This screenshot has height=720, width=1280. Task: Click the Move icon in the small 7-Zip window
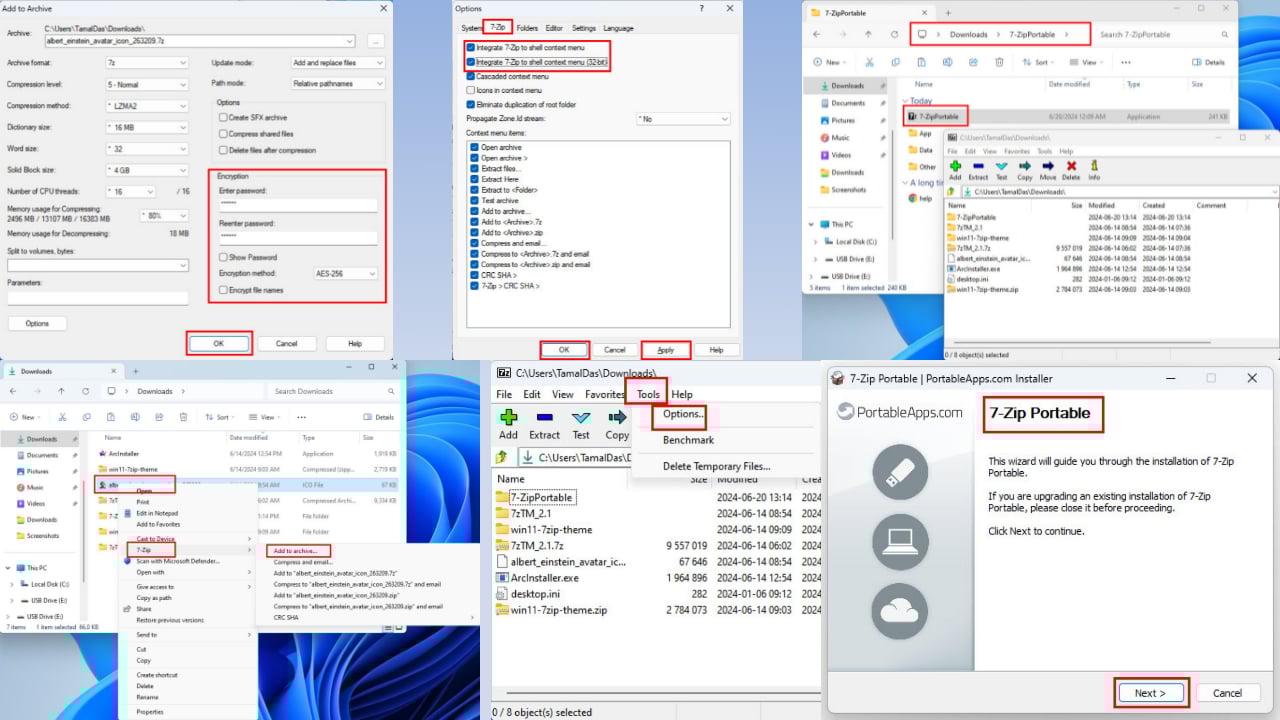coord(1048,166)
